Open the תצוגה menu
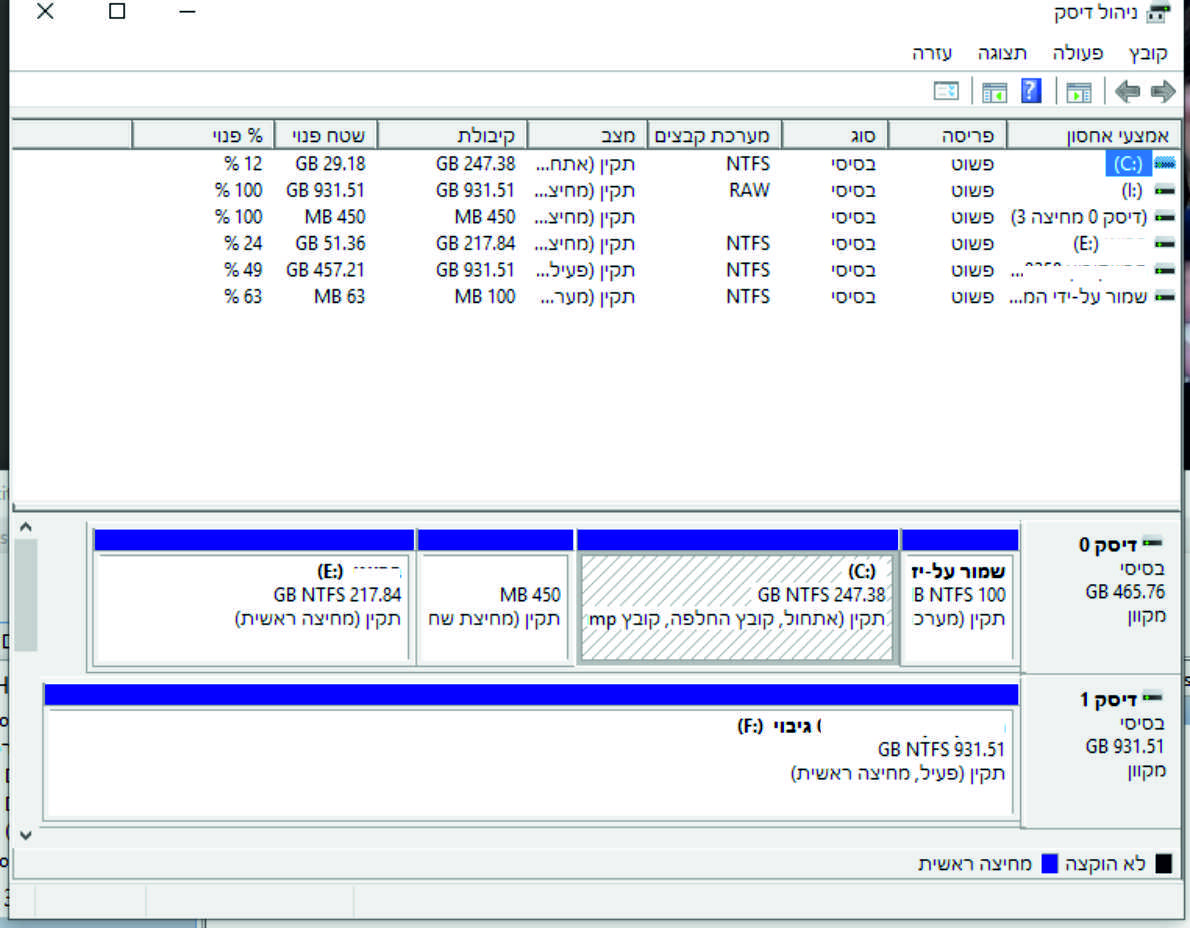This screenshot has width=1190, height=928. (x=1003, y=53)
